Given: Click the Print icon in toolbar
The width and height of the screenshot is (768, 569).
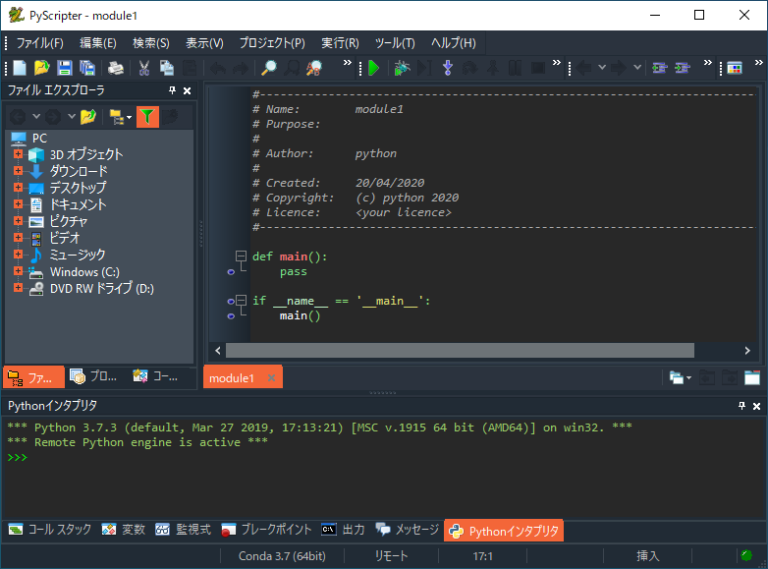Looking at the screenshot, I should pos(116,68).
